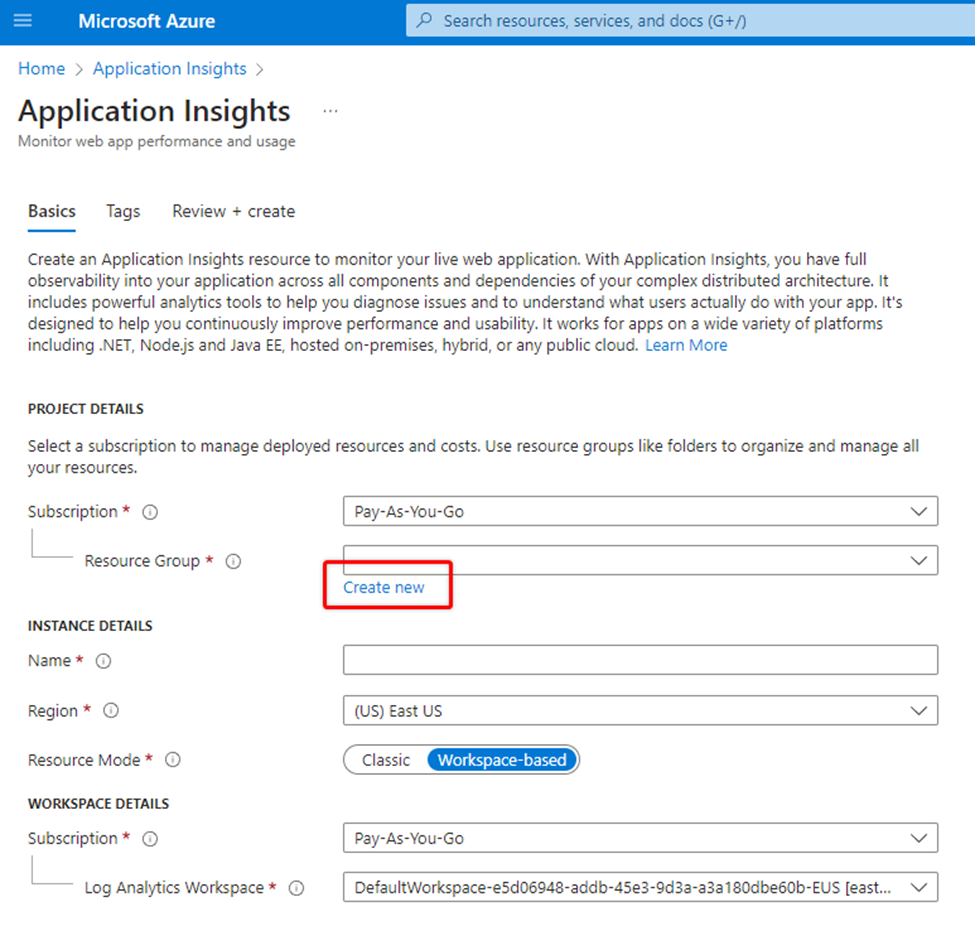Show info icon next to Name
This screenshot has width=975, height=926.
coord(103,661)
